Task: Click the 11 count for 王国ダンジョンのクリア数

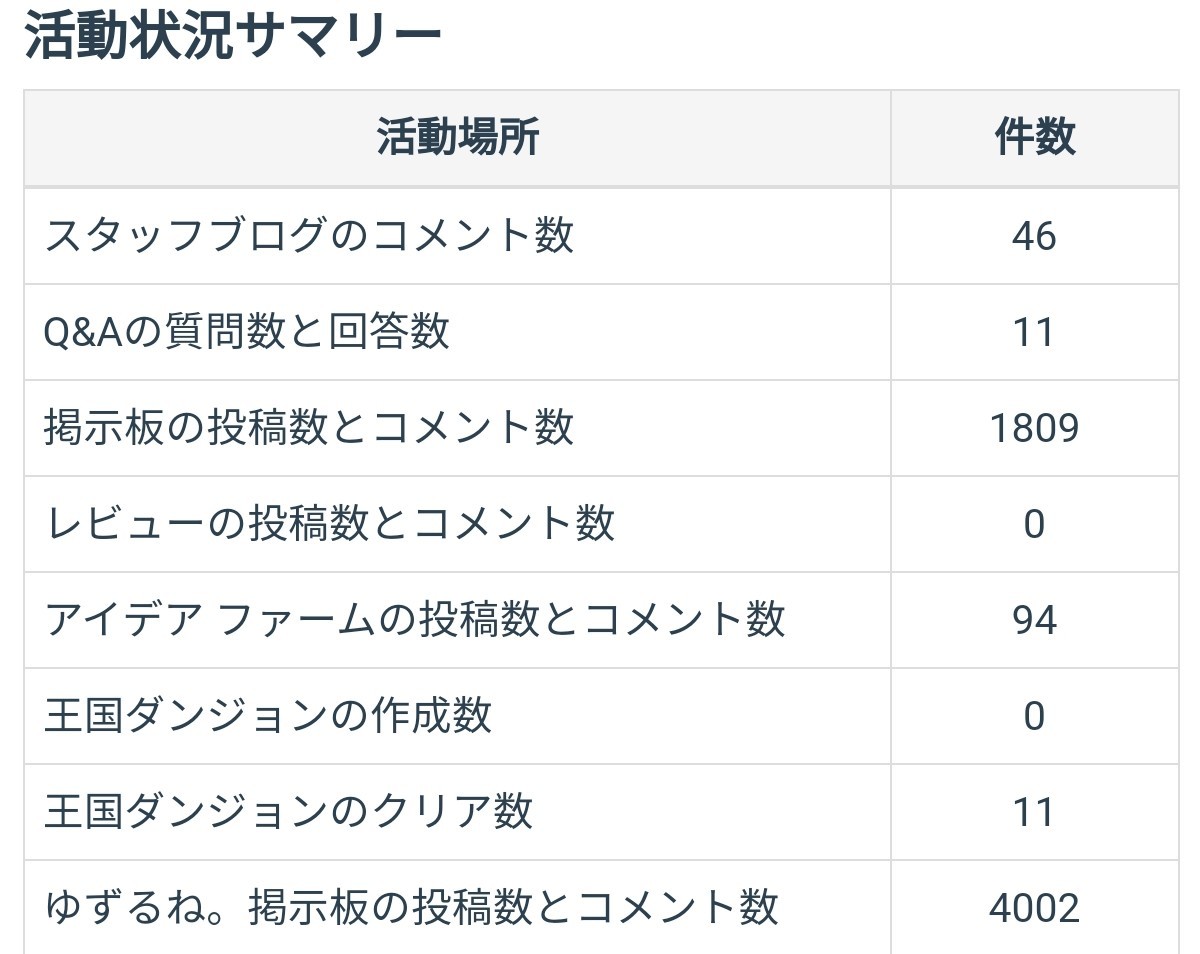Action: tap(1034, 812)
